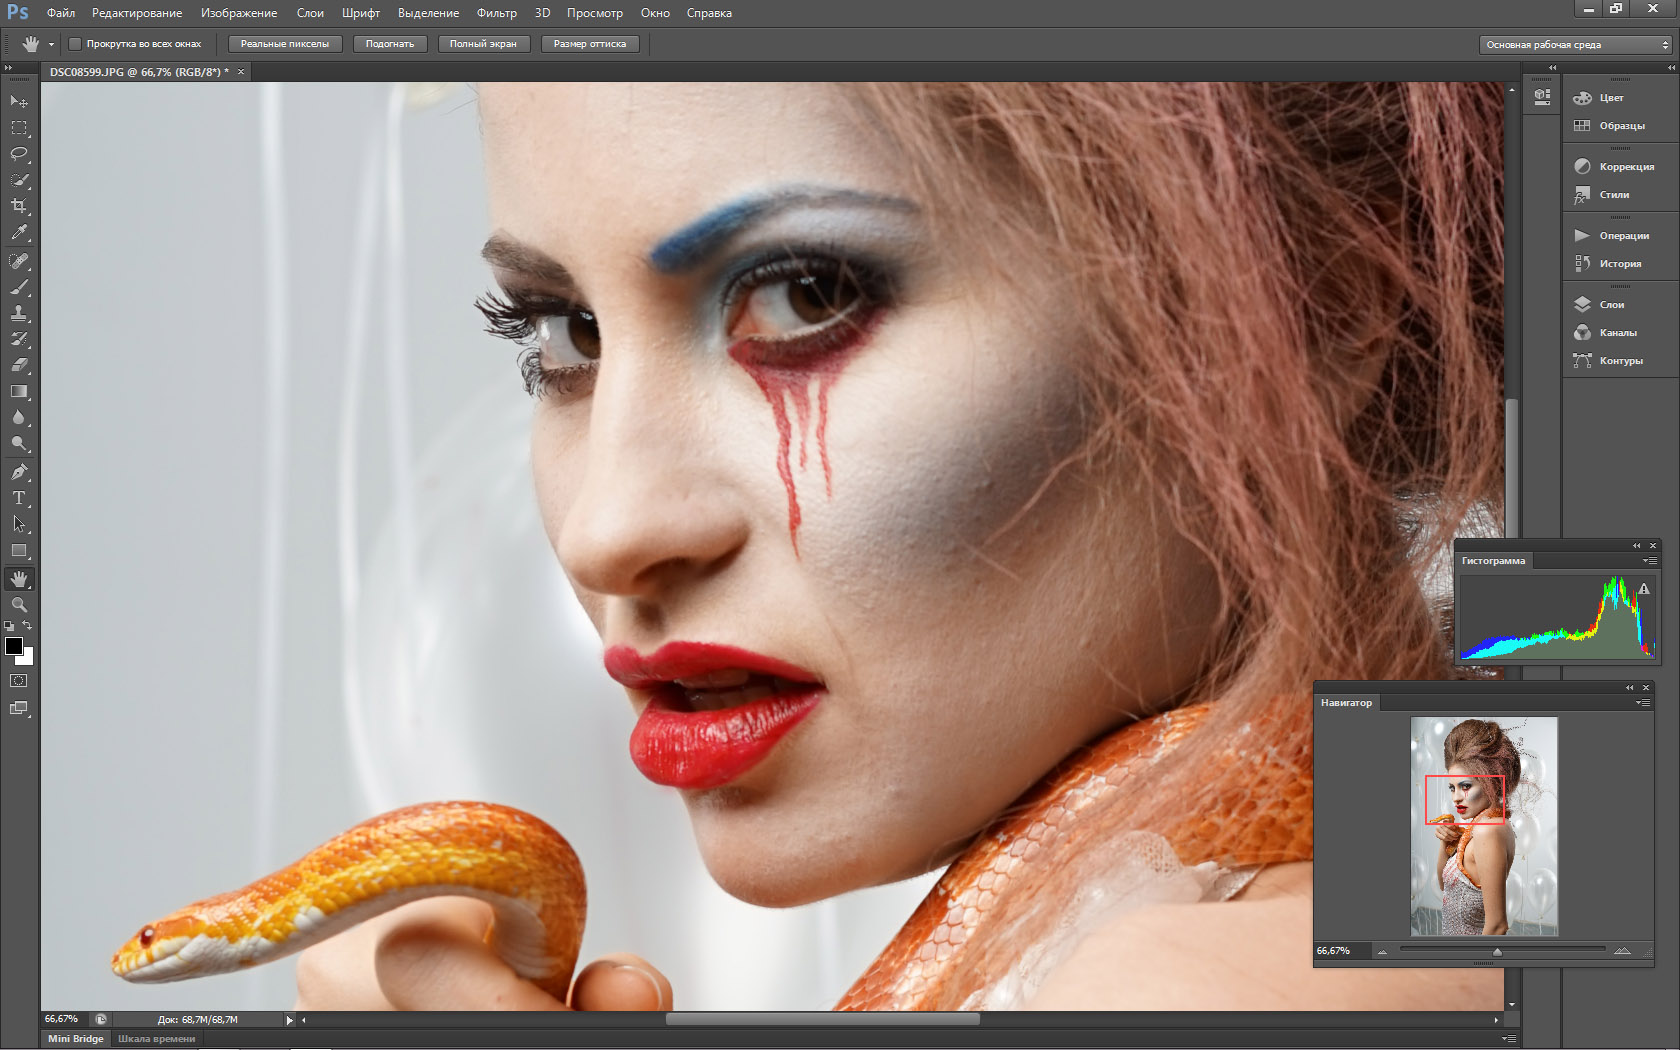The height and width of the screenshot is (1050, 1680).
Task: Open the status bar document info arrow
Action: tap(290, 1020)
